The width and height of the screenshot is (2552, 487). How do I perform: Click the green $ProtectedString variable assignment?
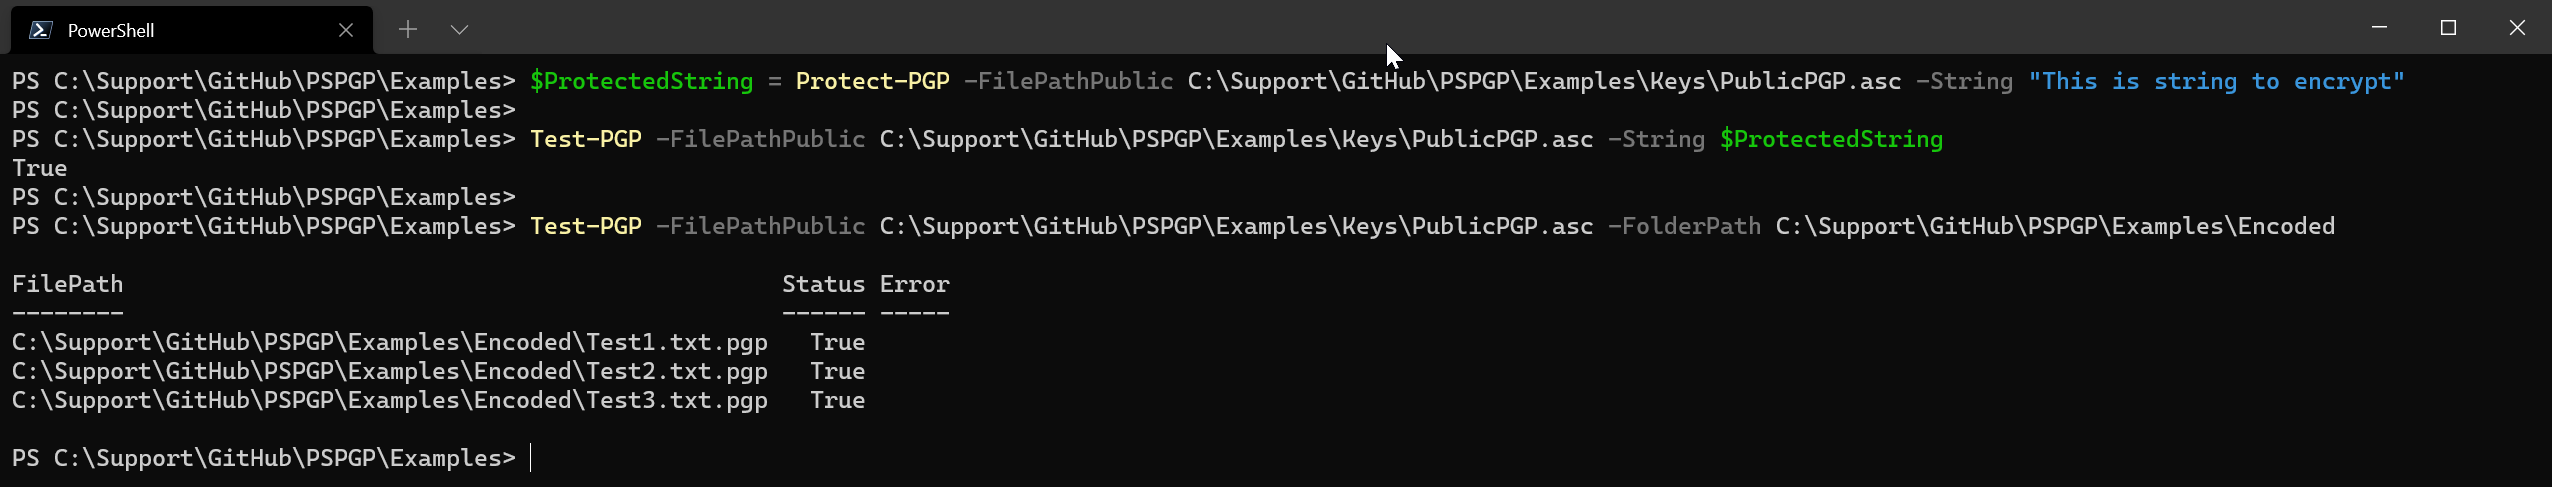click(641, 81)
